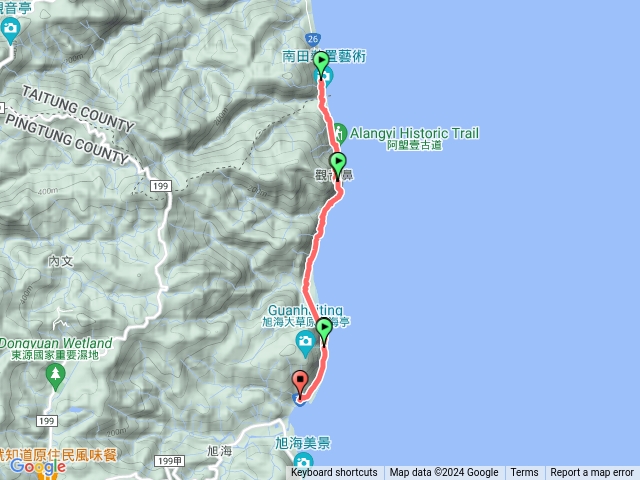This screenshot has height=480, width=640.
Task: Click the Alangyi Historic Trail label
Action: coord(414,133)
